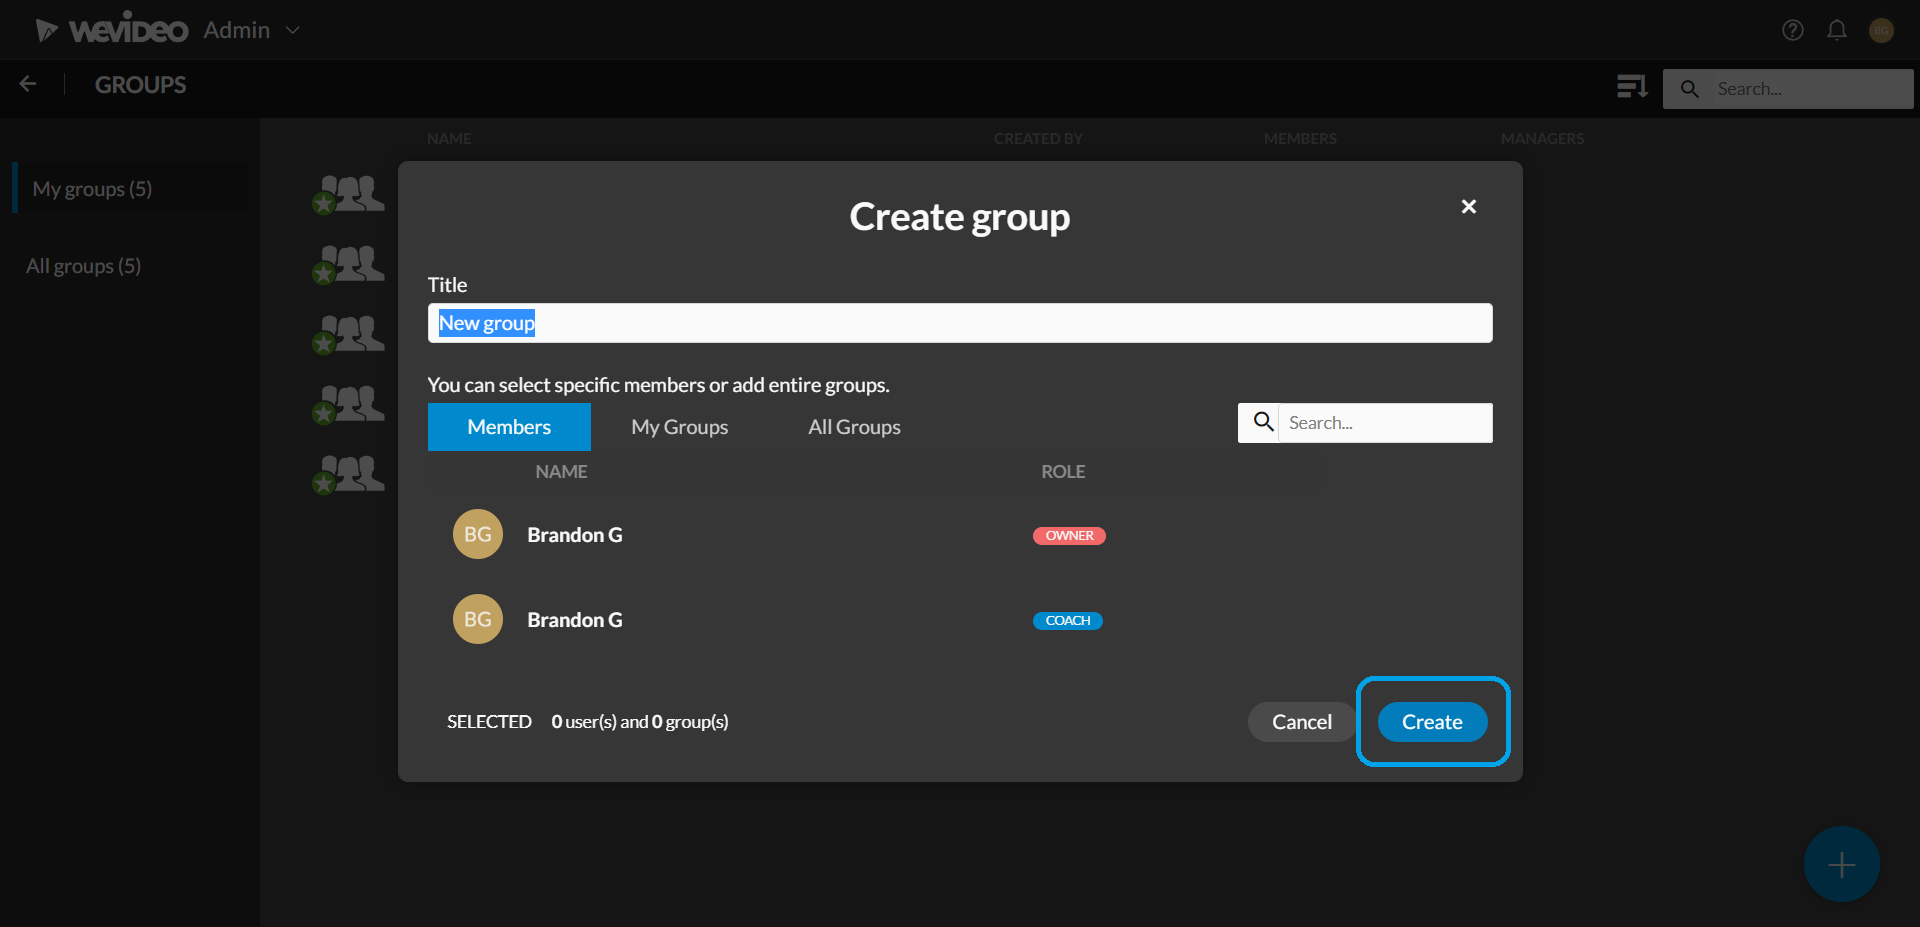Open the notifications bell
Viewport: 1920px width, 927px height.
click(1837, 30)
